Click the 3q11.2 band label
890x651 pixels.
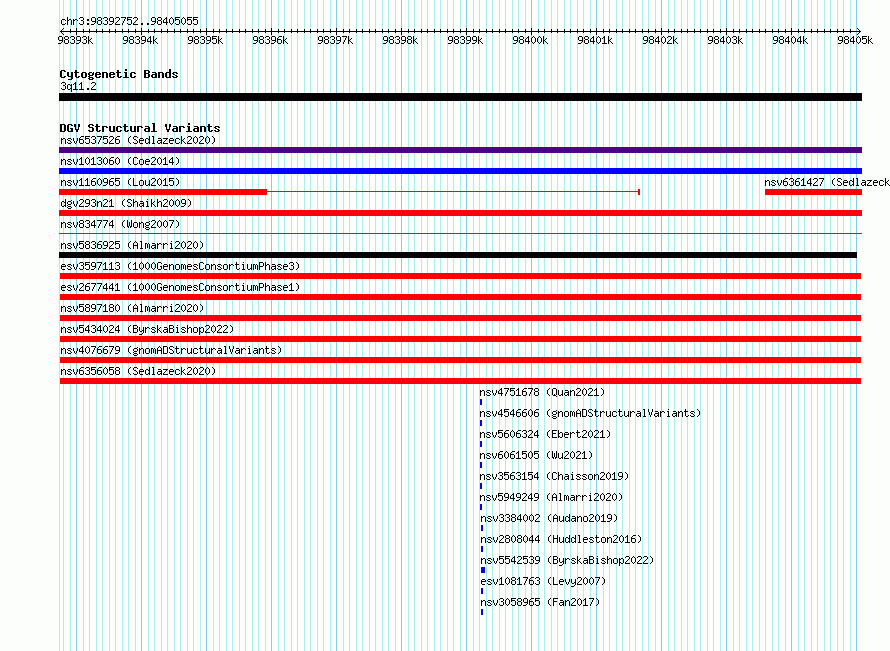pos(78,86)
